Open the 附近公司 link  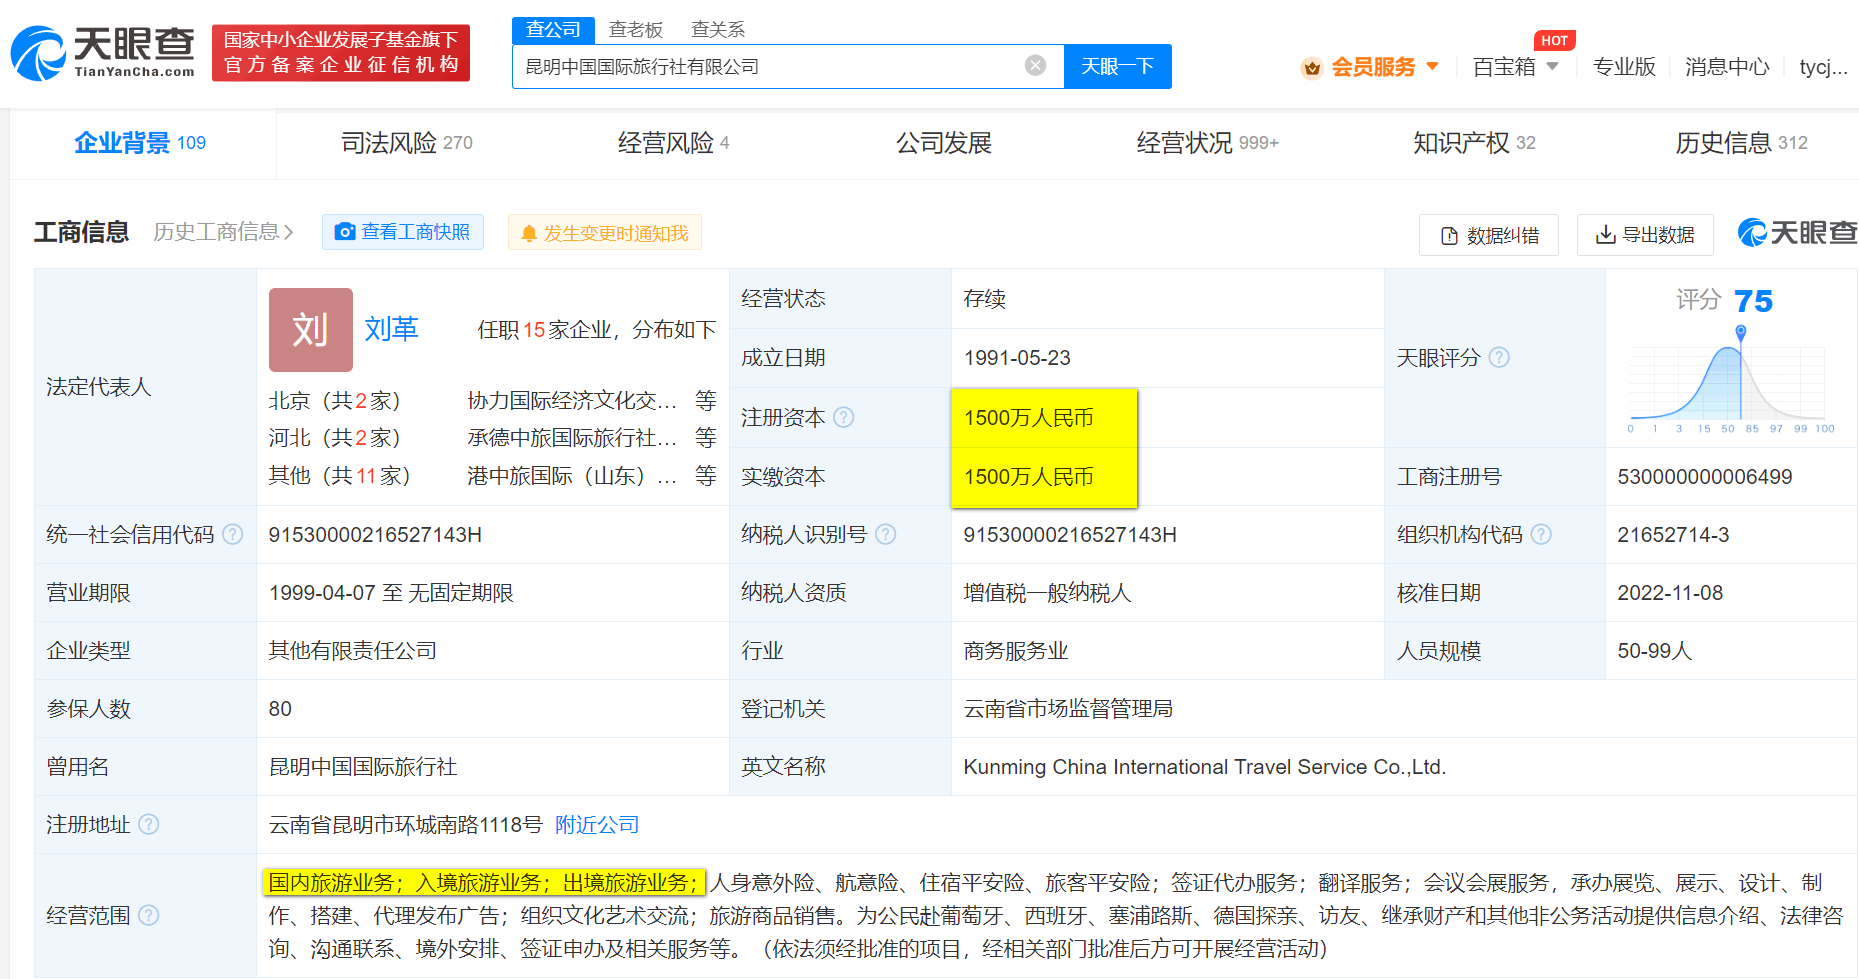click(x=597, y=824)
